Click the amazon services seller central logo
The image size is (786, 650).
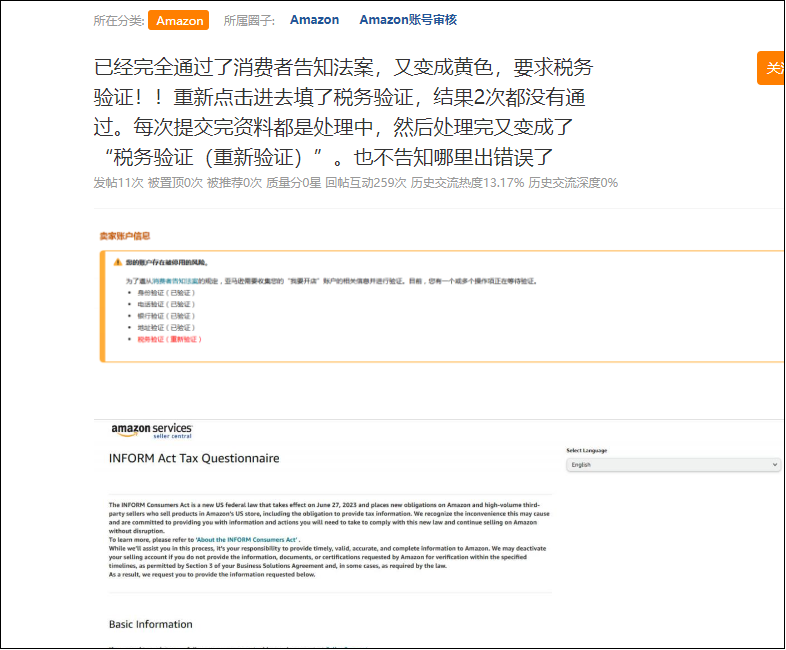151,430
